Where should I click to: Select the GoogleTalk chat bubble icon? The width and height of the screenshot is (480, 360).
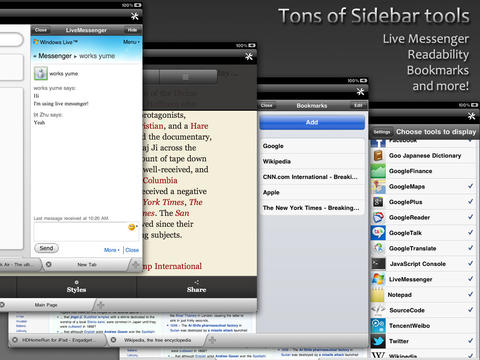pyautogui.click(x=378, y=233)
